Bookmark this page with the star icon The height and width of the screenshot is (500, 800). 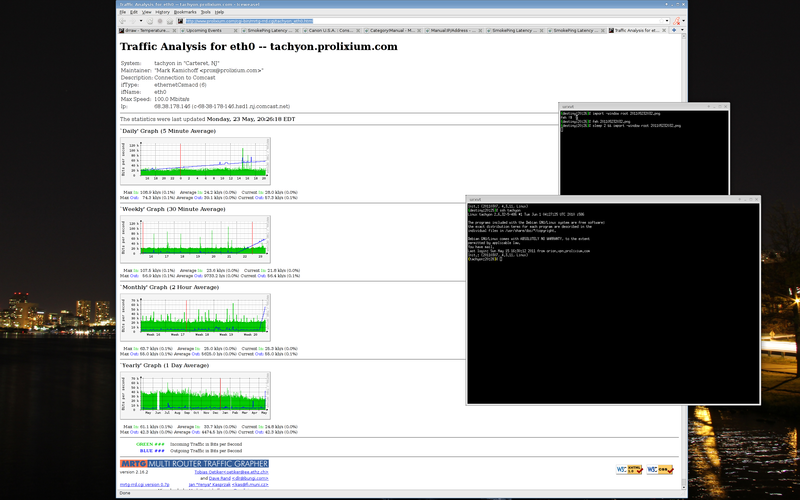(662, 21)
